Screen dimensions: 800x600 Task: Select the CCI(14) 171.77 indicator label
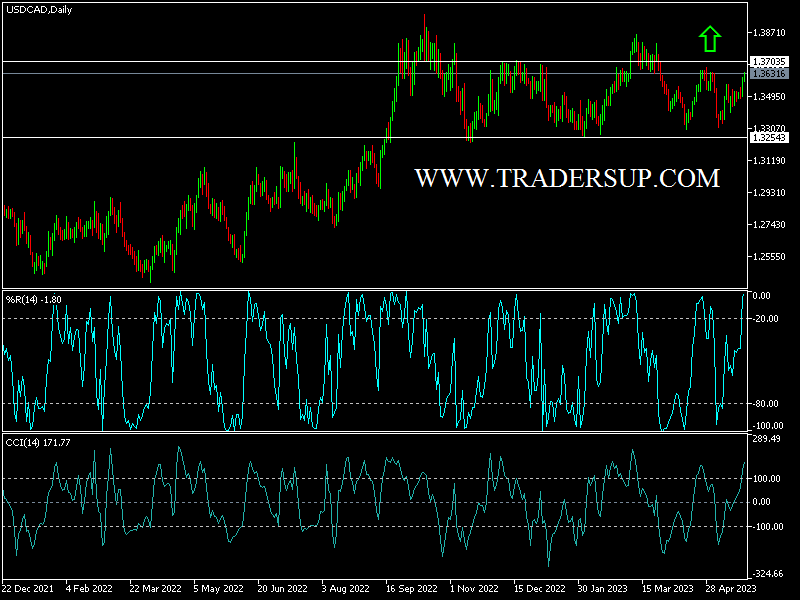38,443
